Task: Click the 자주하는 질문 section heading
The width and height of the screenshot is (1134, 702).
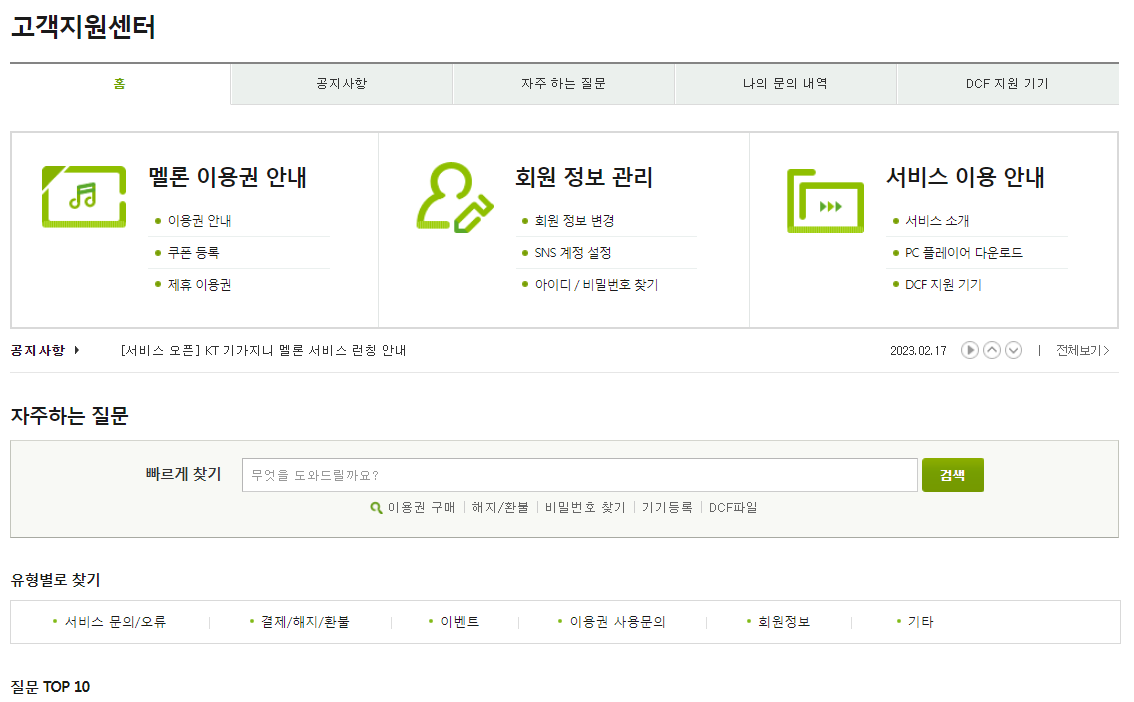Action: (x=69, y=416)
